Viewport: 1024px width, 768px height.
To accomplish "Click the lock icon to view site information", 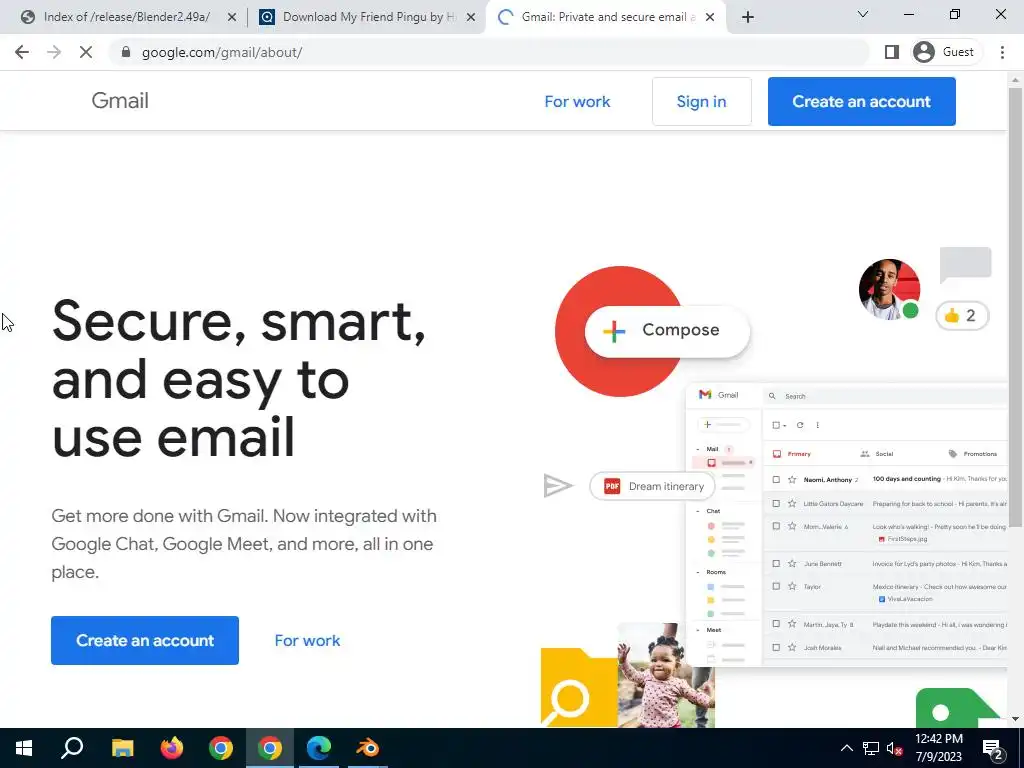I will [126, 52].
